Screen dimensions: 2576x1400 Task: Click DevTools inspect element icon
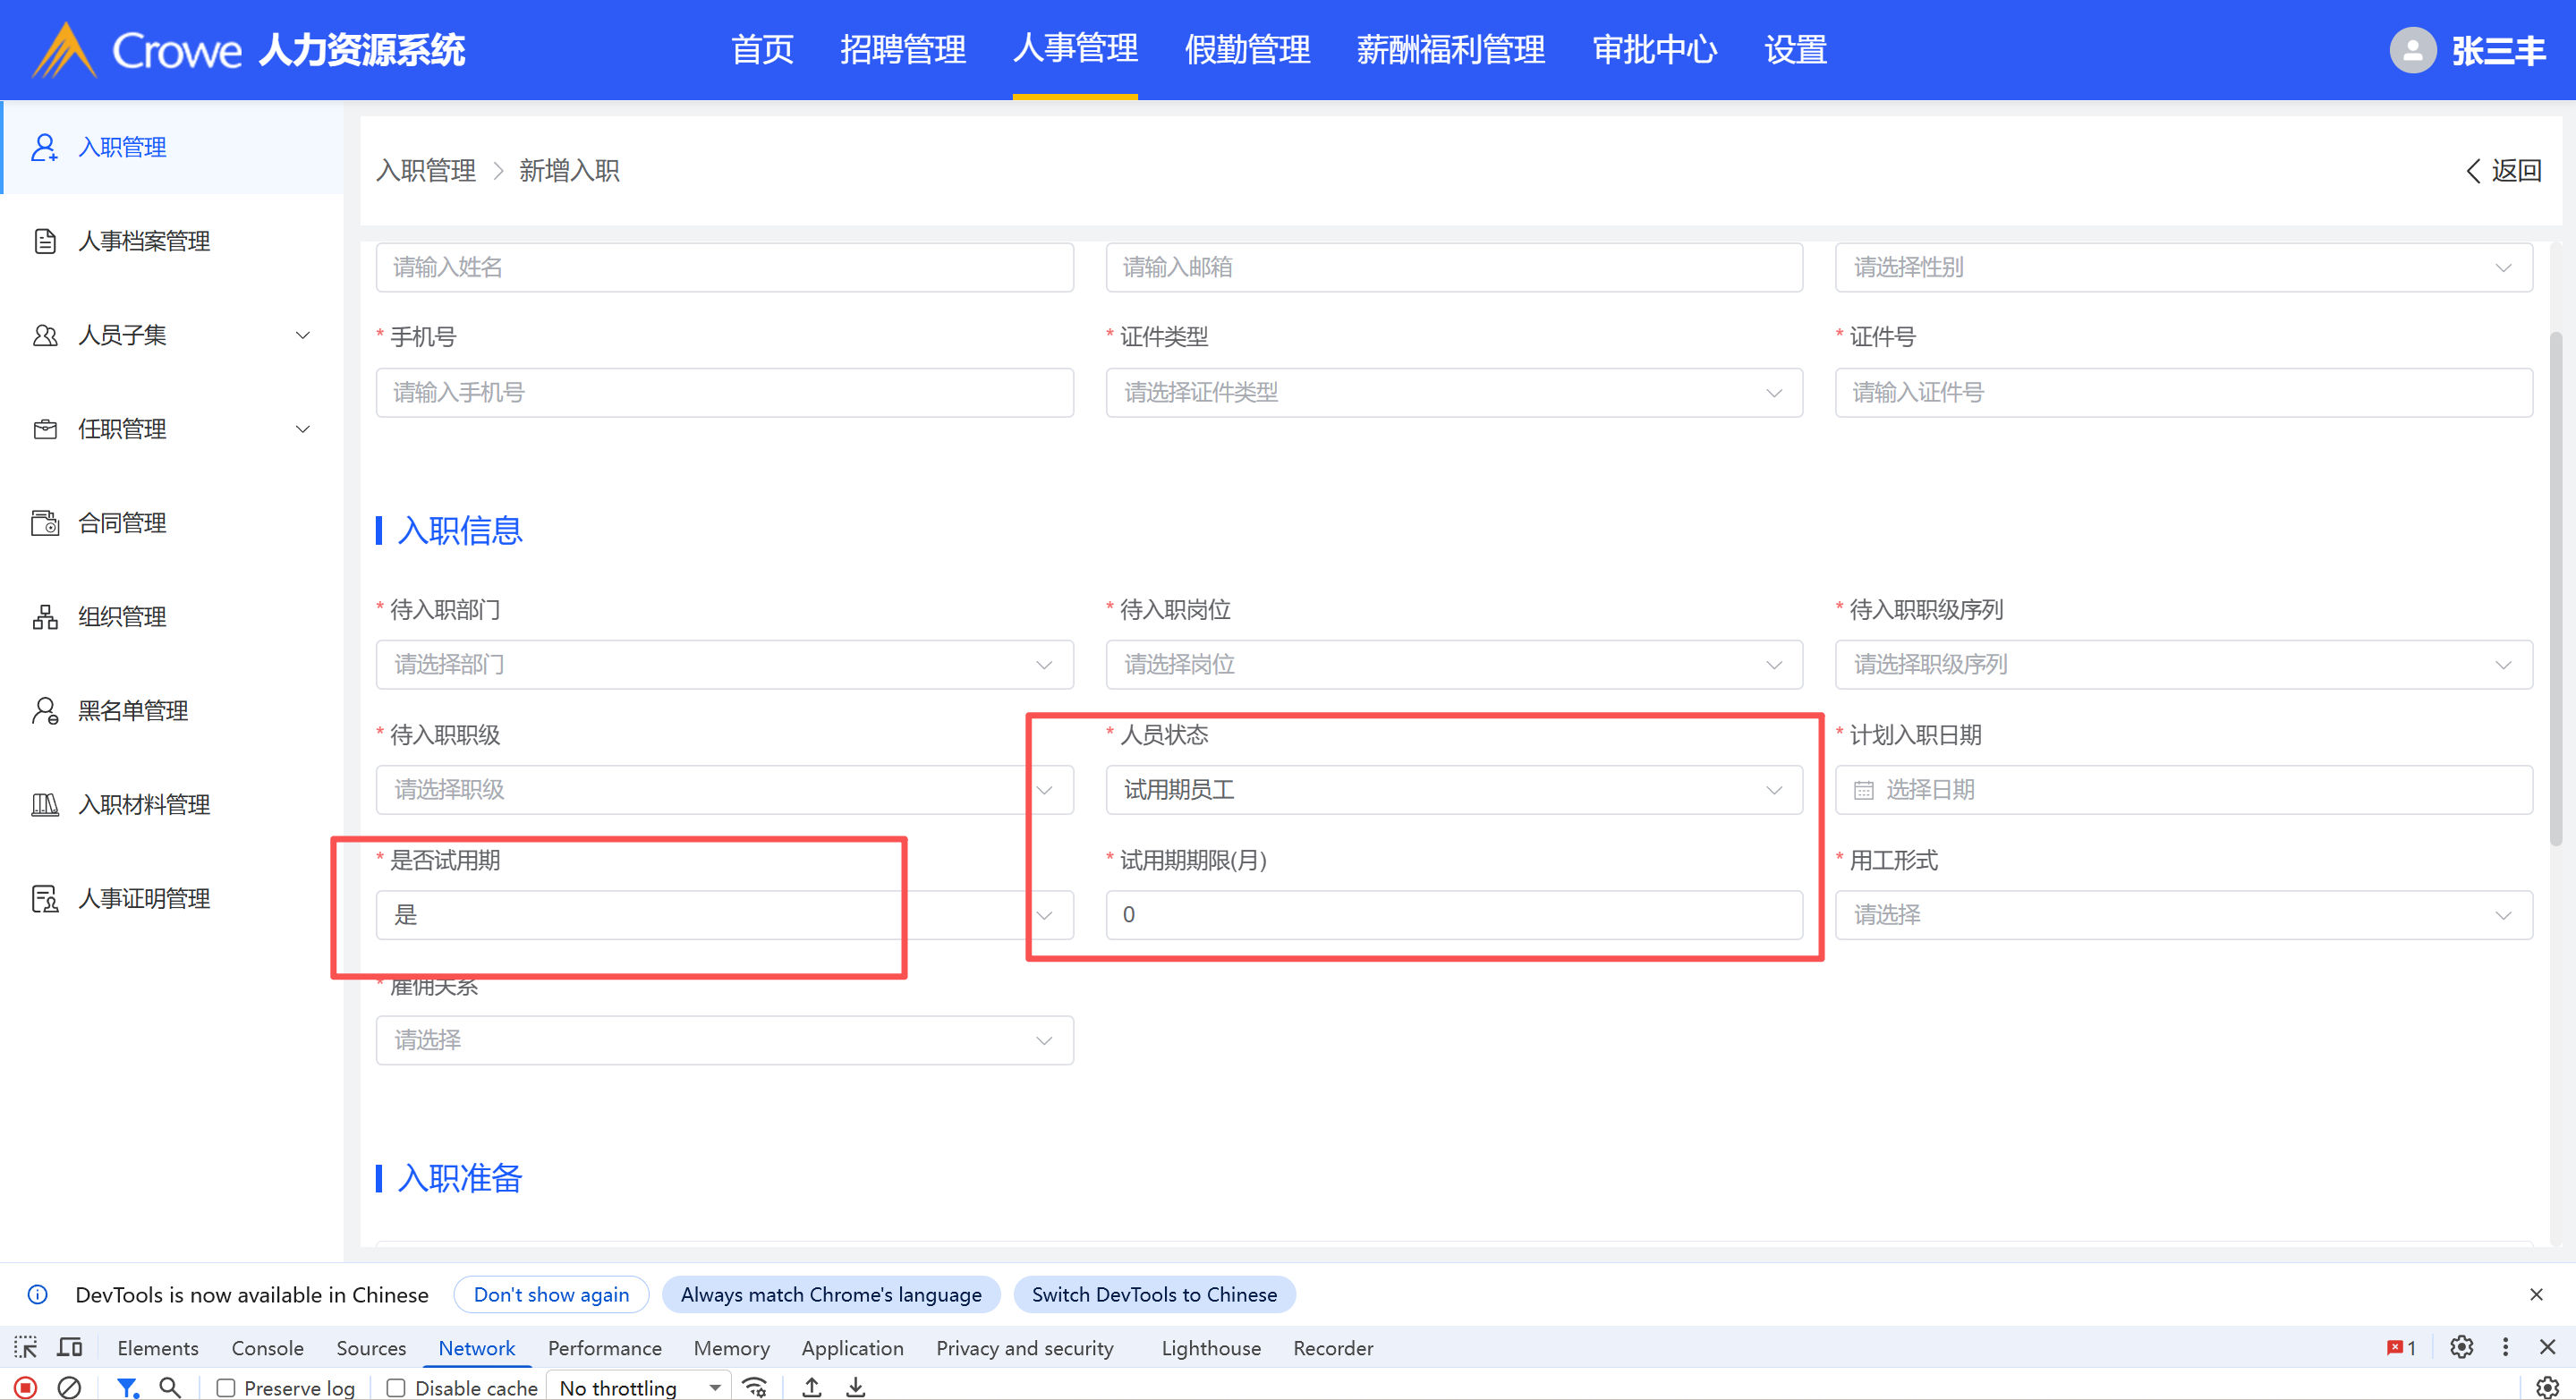coord(26,1348)
